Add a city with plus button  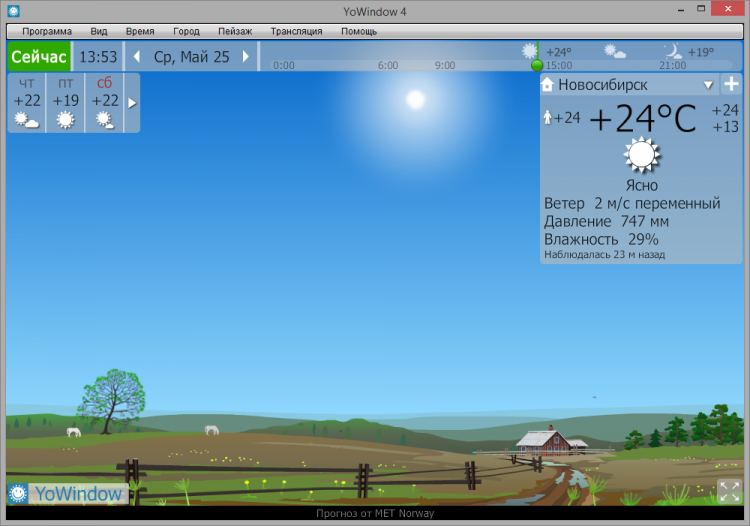[x=731, y=84]
